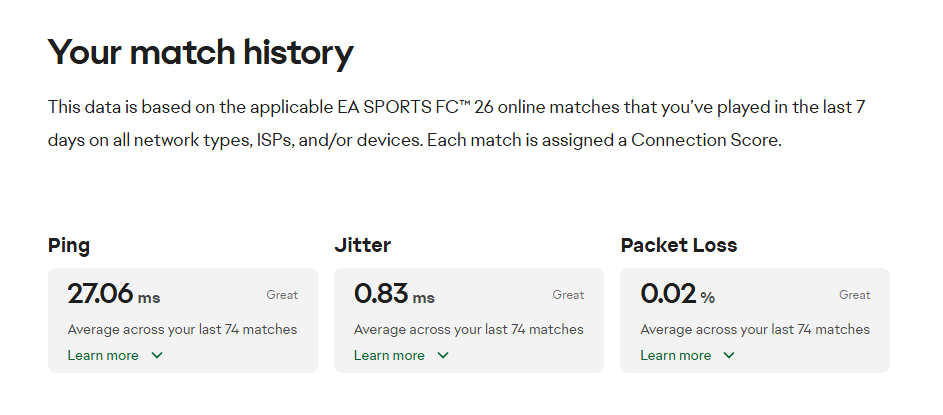Expand the Packet Loss Learn more chevron
The image size is (943, 415).
coord(729,355)
